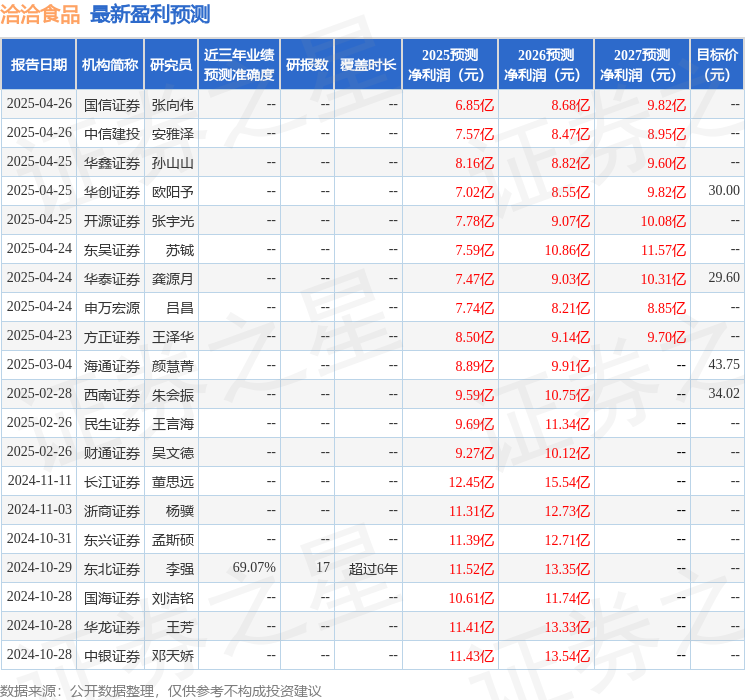Select the 东吴证券 cell

[x=112, y=250]
